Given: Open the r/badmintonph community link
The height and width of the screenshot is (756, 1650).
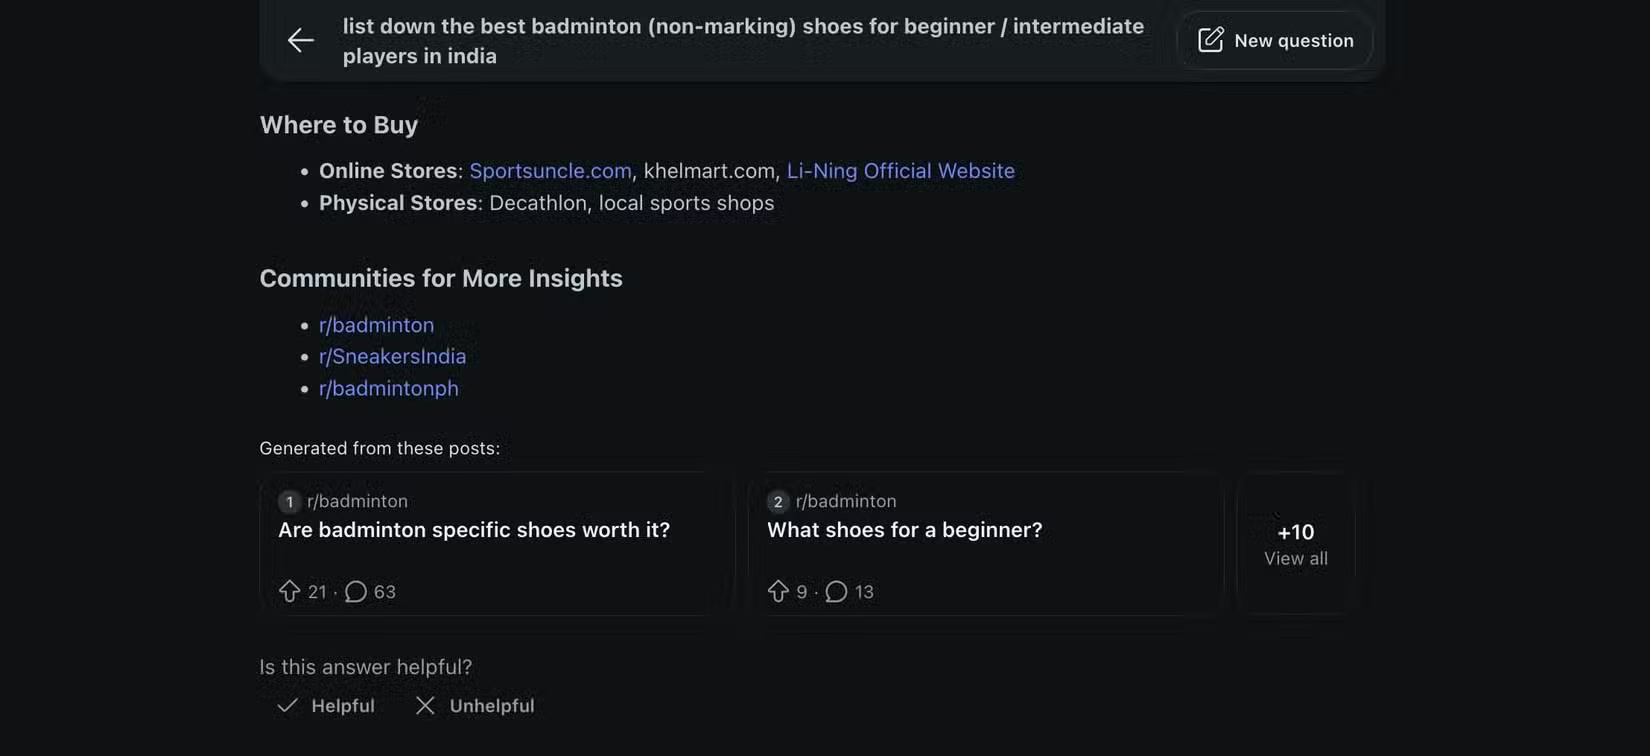Looking at the screenshot, I should coord(389,388).
